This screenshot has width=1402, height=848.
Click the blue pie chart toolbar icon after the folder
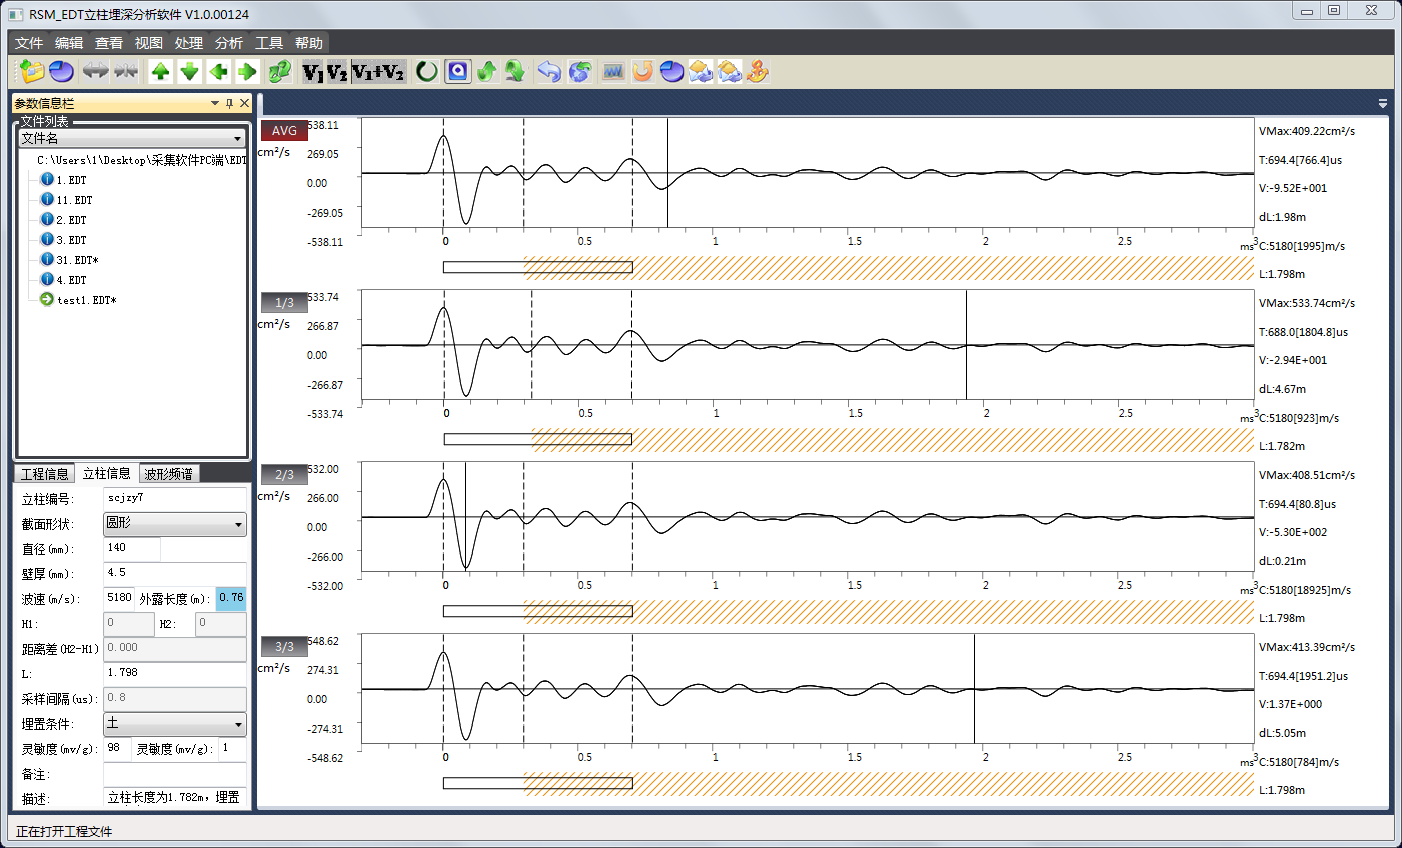[x=62, y=71]
